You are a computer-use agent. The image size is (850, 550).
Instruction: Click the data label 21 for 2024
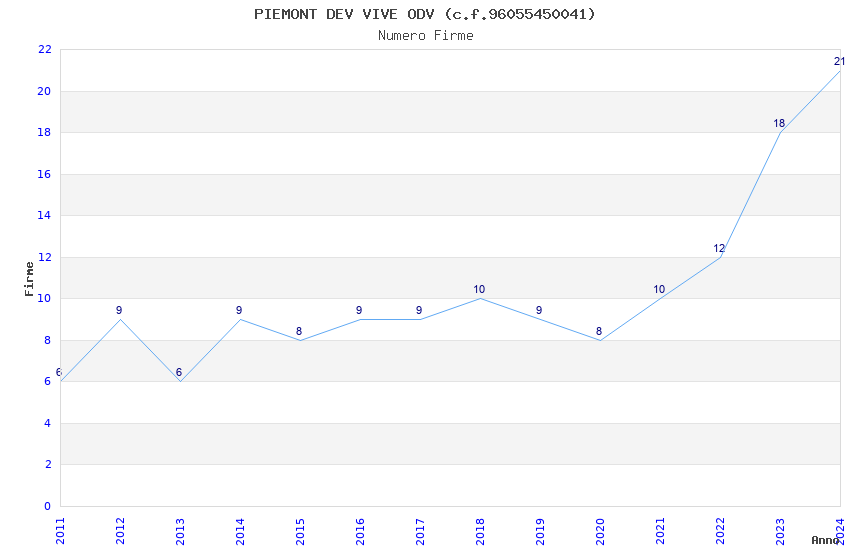[839, 61]
